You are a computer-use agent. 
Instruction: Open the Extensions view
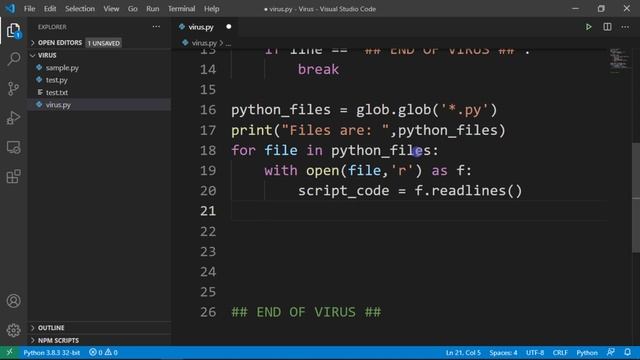click(x=13, y=177)
